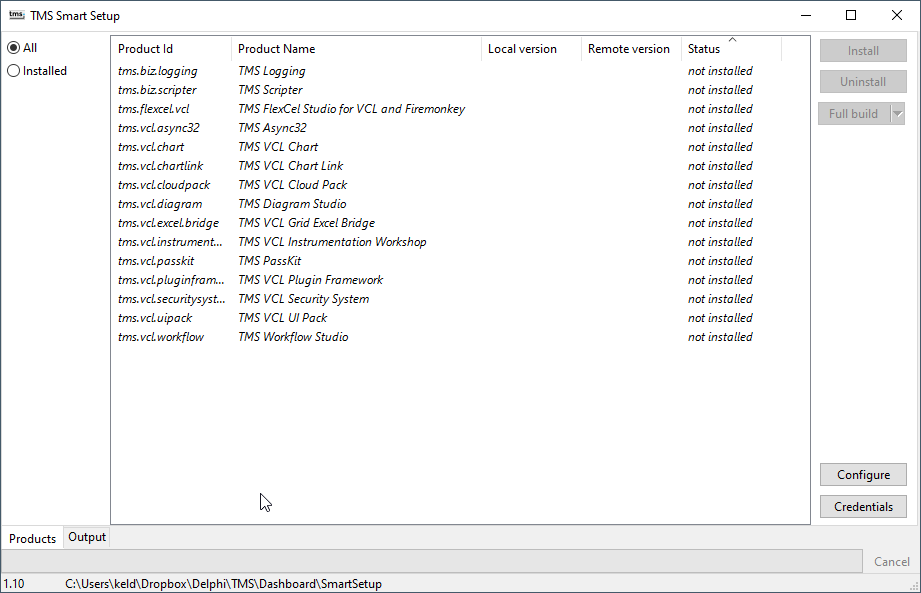This screenshot has height=593, width=921.
Task: Click the not installed status of TMS Logging
Action: coord(720,71)
